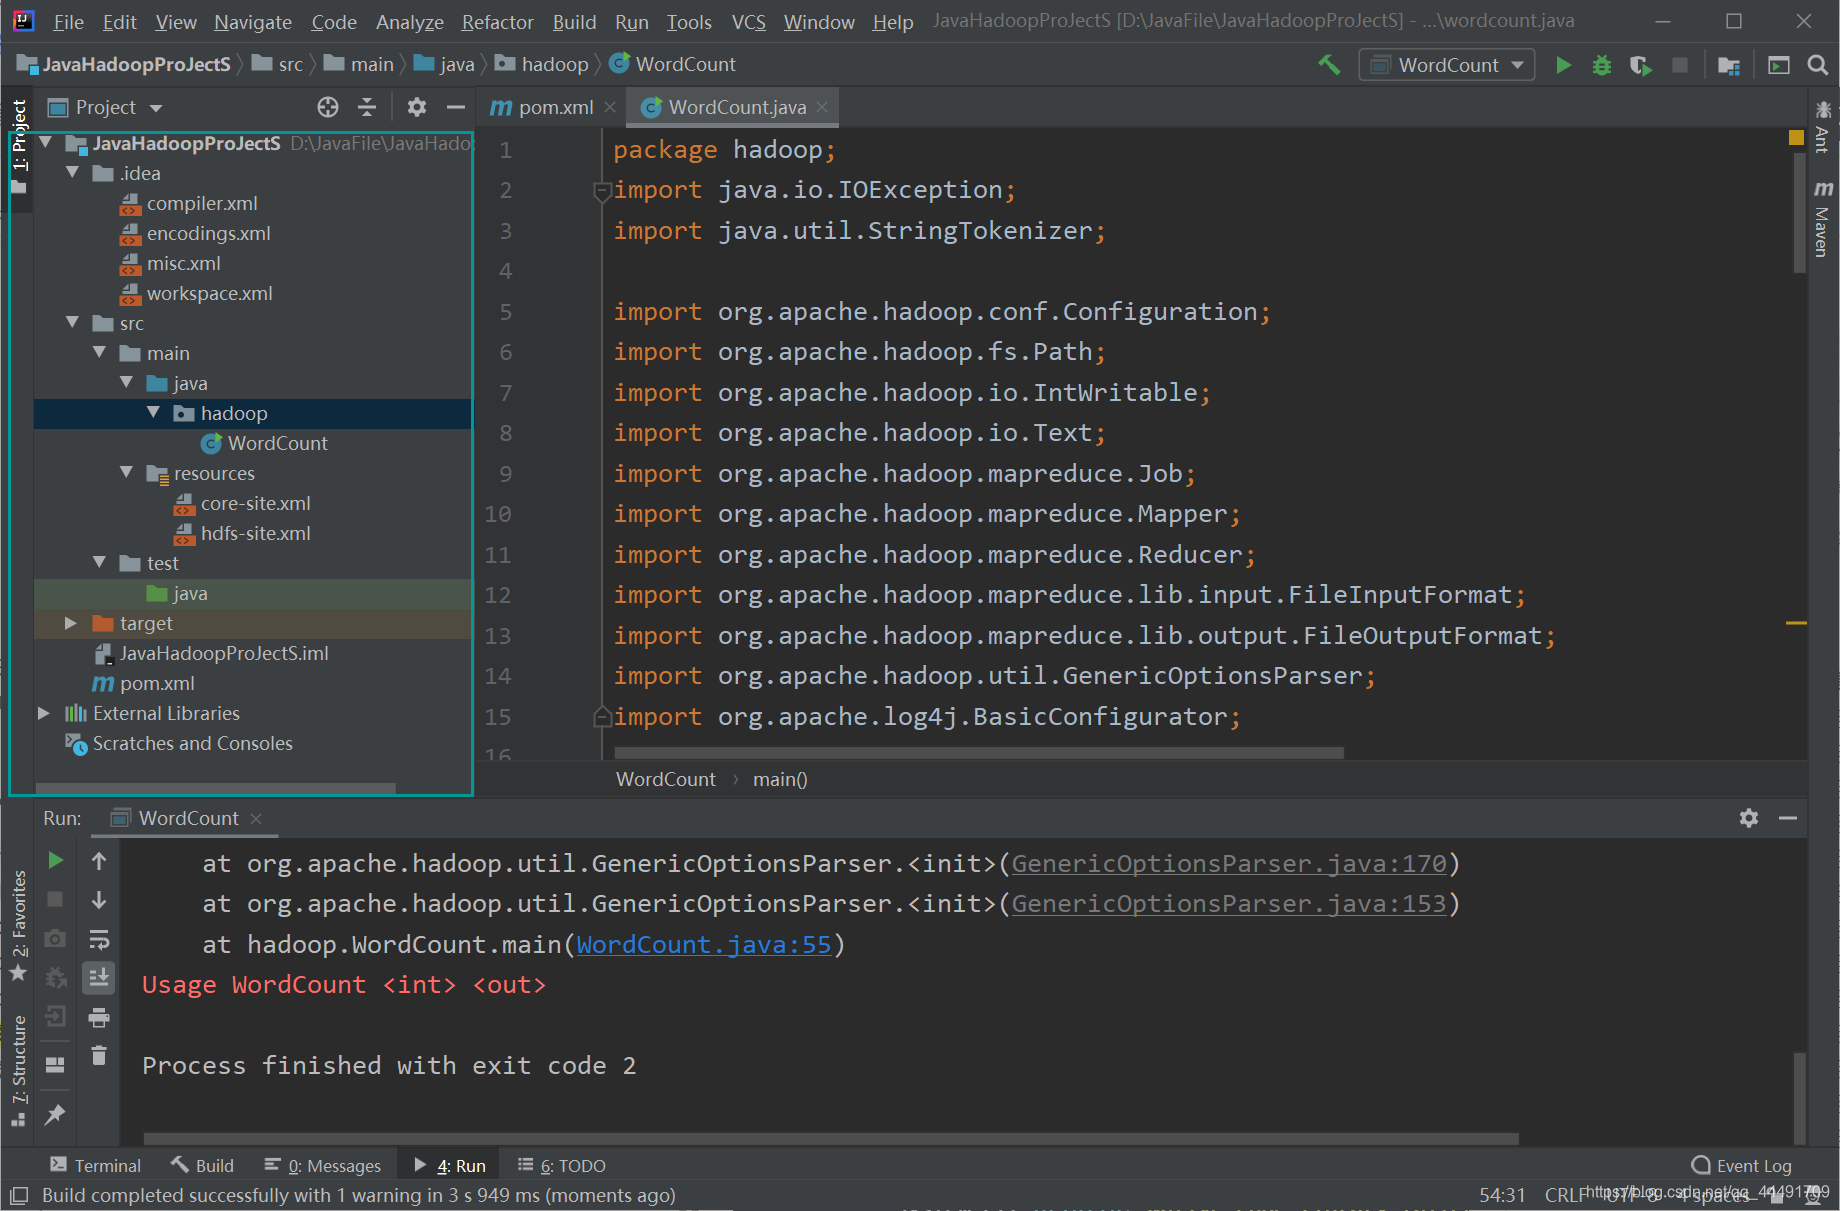Click the yellow inspection indicator atop the editor
Screen dimensions: 1840x1211
(x=1796, y=138)
